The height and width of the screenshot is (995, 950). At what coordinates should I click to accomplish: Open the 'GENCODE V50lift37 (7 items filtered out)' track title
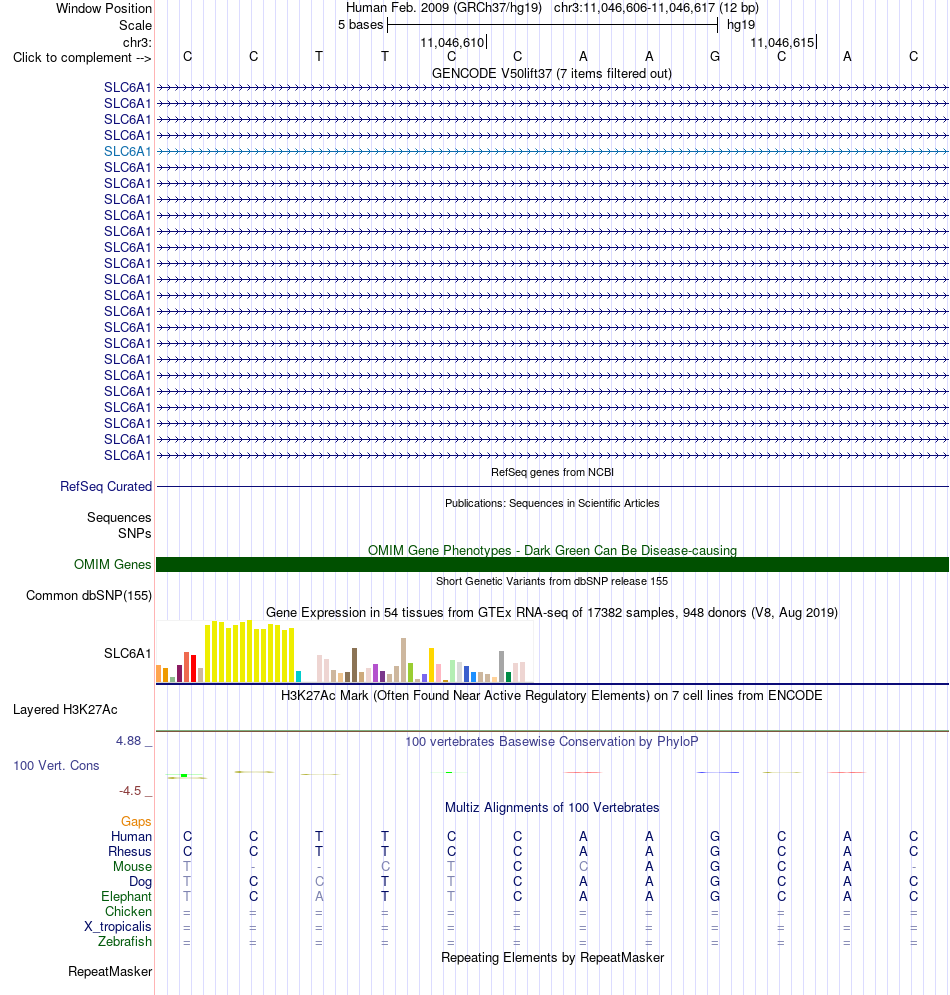coord(551,74)
